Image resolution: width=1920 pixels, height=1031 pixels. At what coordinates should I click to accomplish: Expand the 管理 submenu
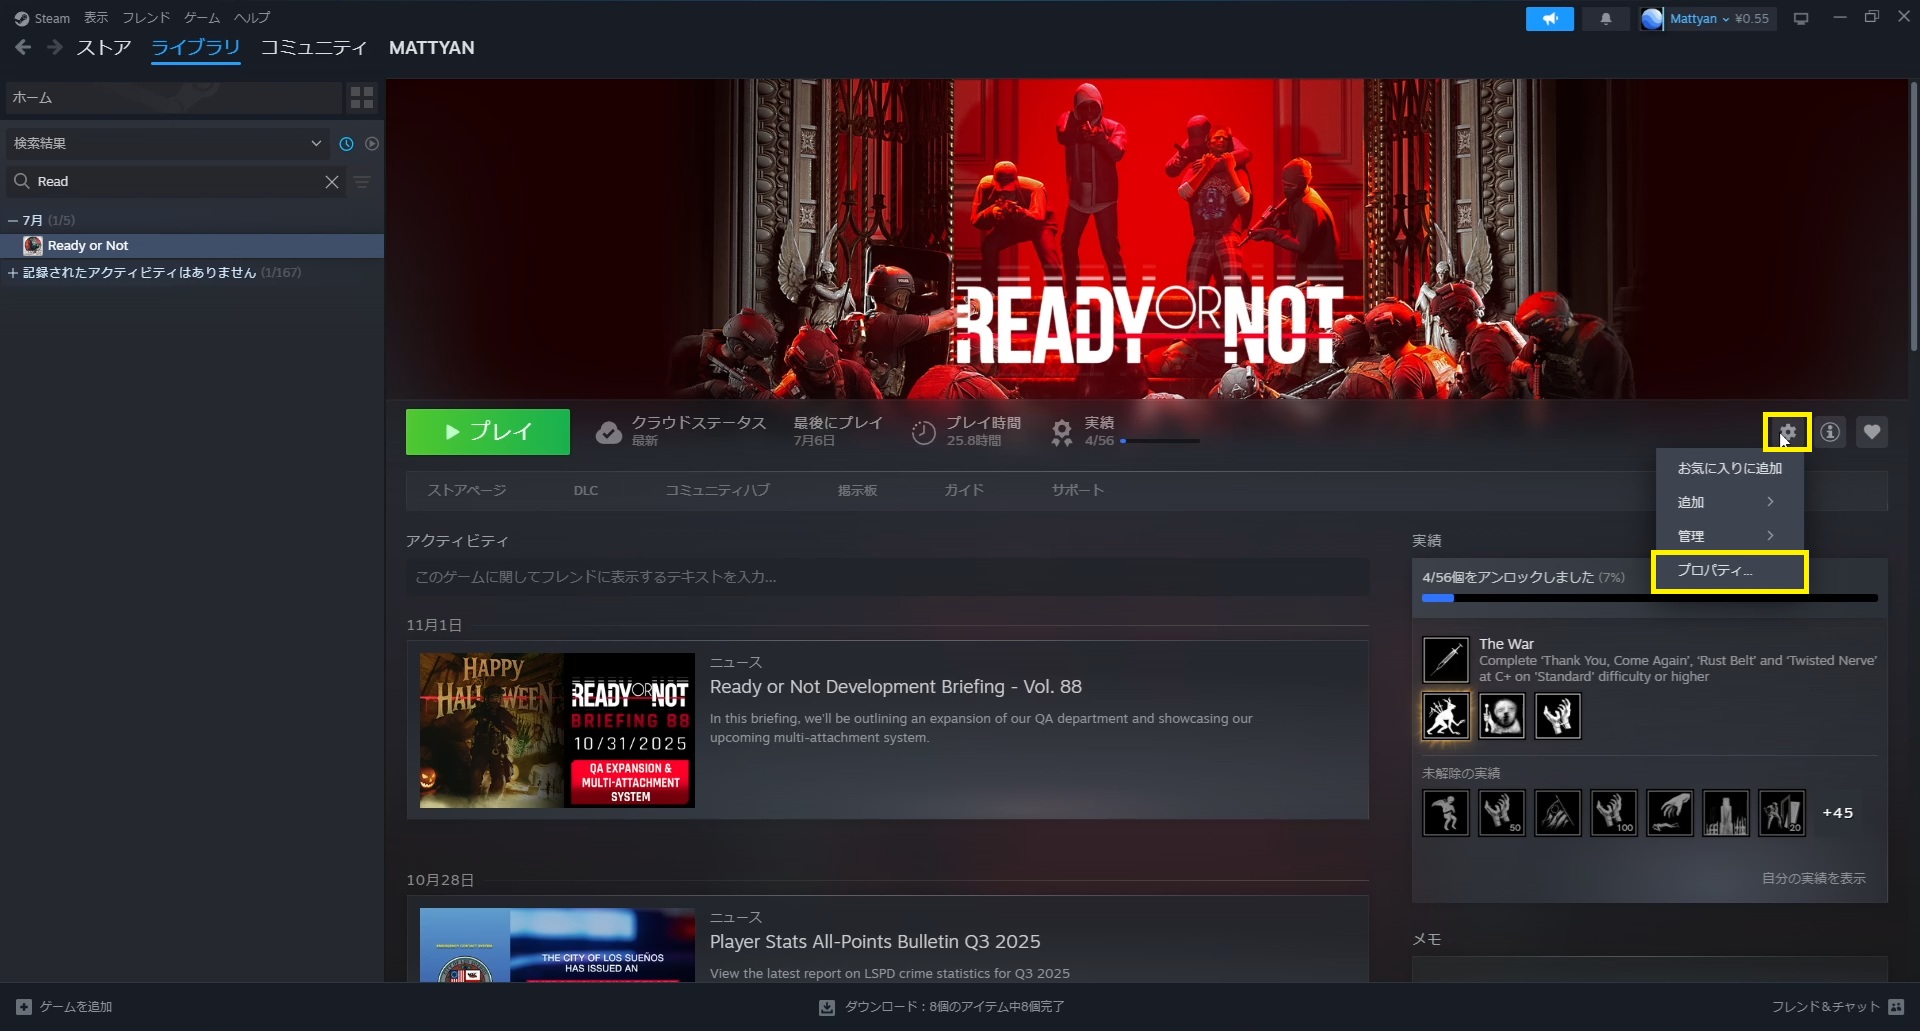coord(1728,536)
